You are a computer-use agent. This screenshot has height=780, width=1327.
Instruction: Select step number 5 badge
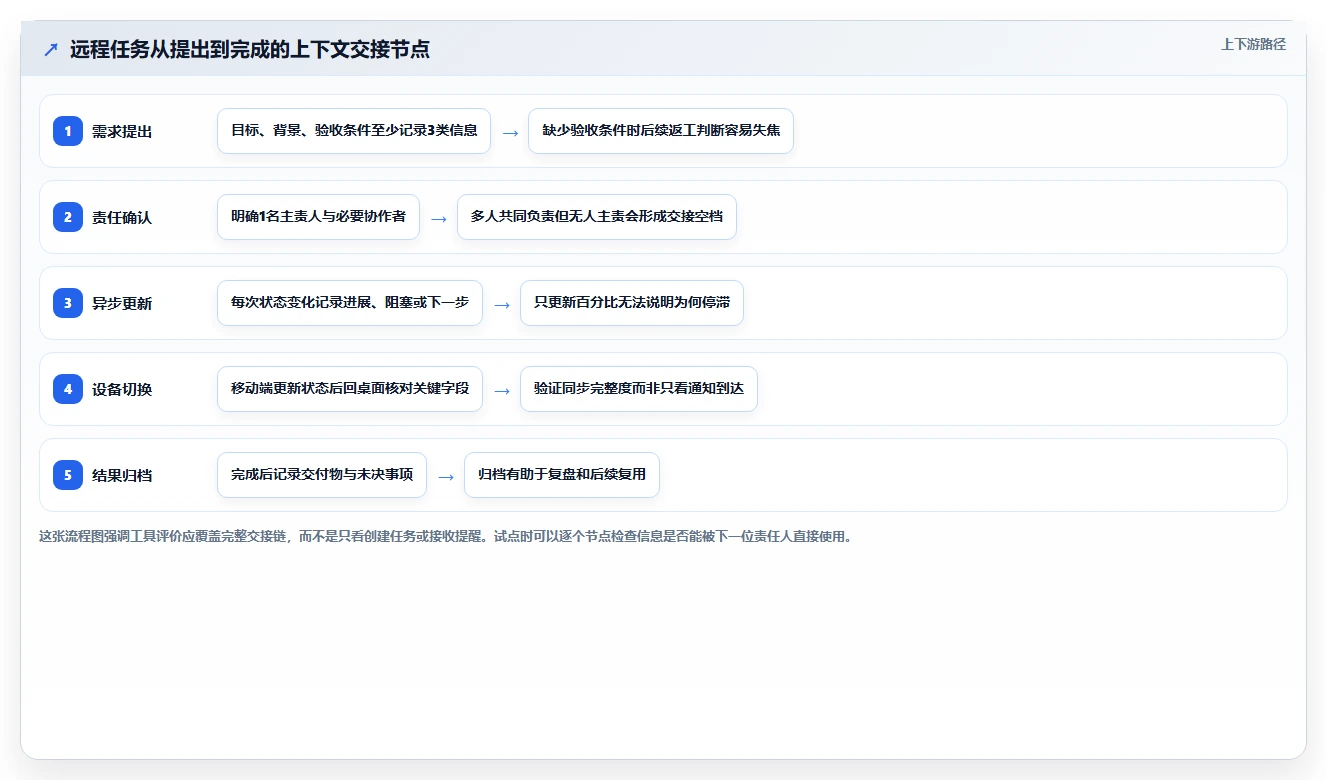pos(68,475)
